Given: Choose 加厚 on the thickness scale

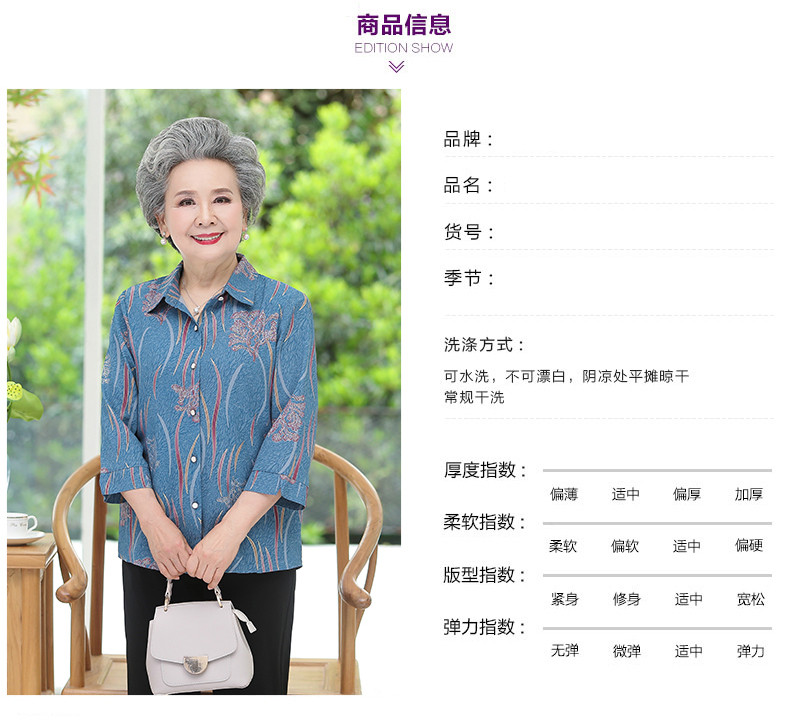Looking at the screenshot, I should 749,494.
